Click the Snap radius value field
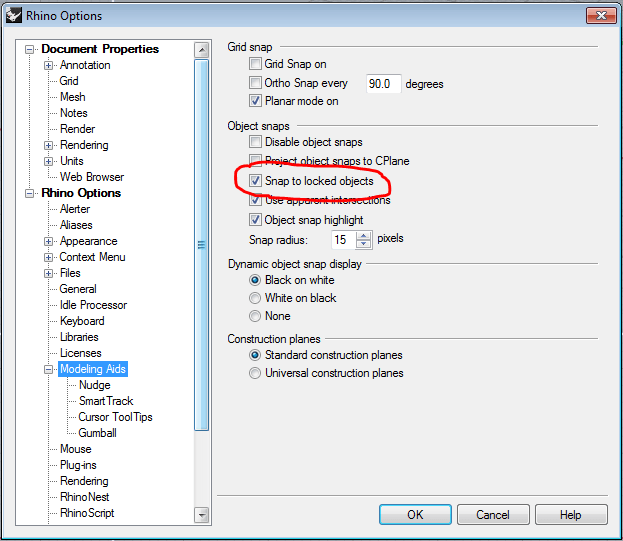 click(x=343, y=240)
